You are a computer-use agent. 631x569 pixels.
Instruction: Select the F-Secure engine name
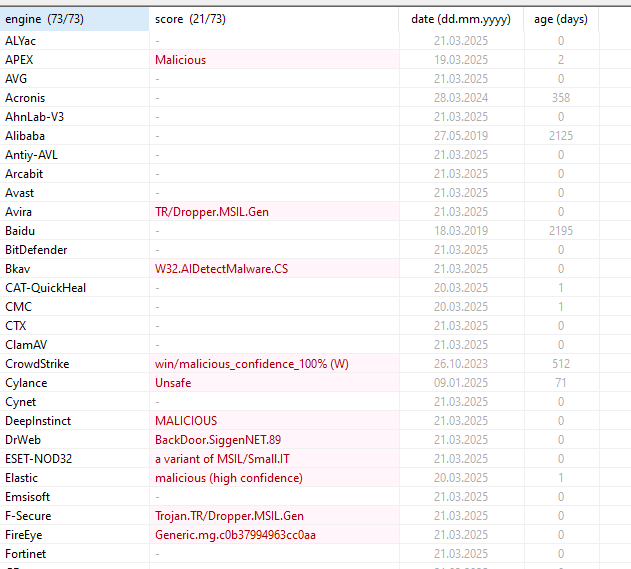coord(28,516)
